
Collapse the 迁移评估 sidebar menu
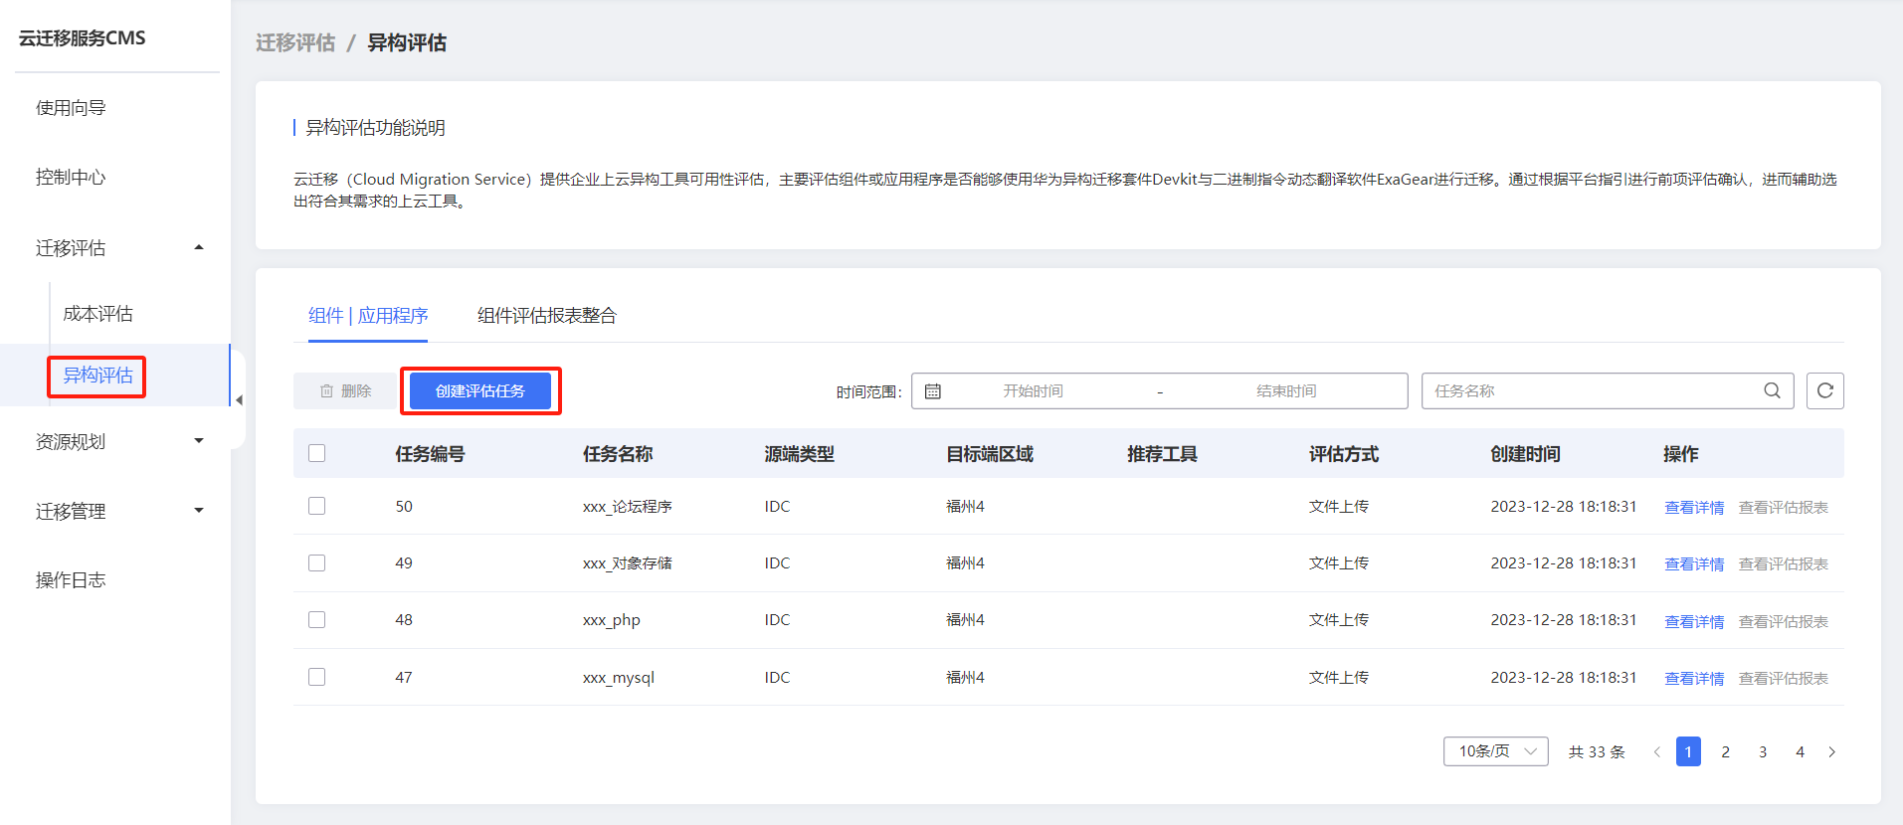tap(199, 247)
